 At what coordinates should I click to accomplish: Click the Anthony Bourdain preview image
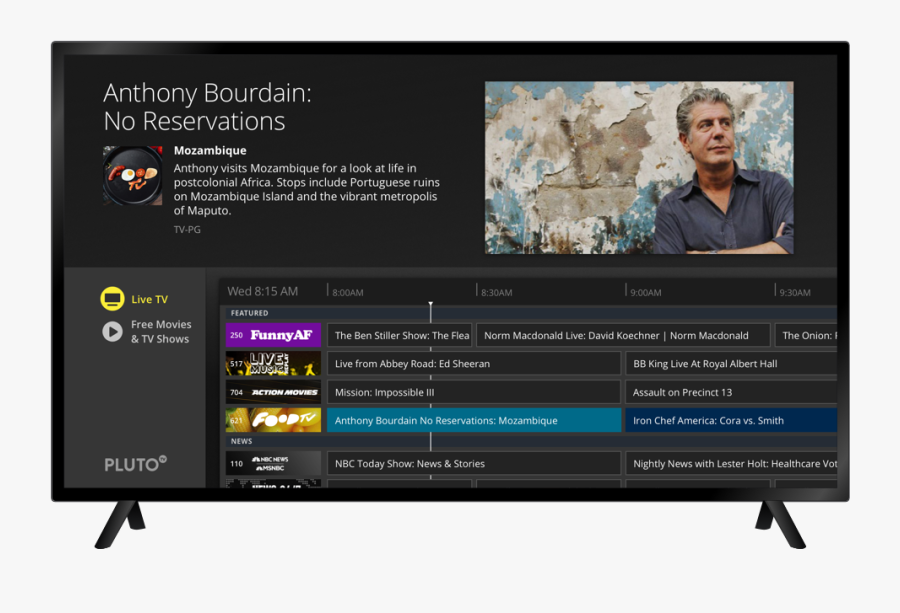639,168
